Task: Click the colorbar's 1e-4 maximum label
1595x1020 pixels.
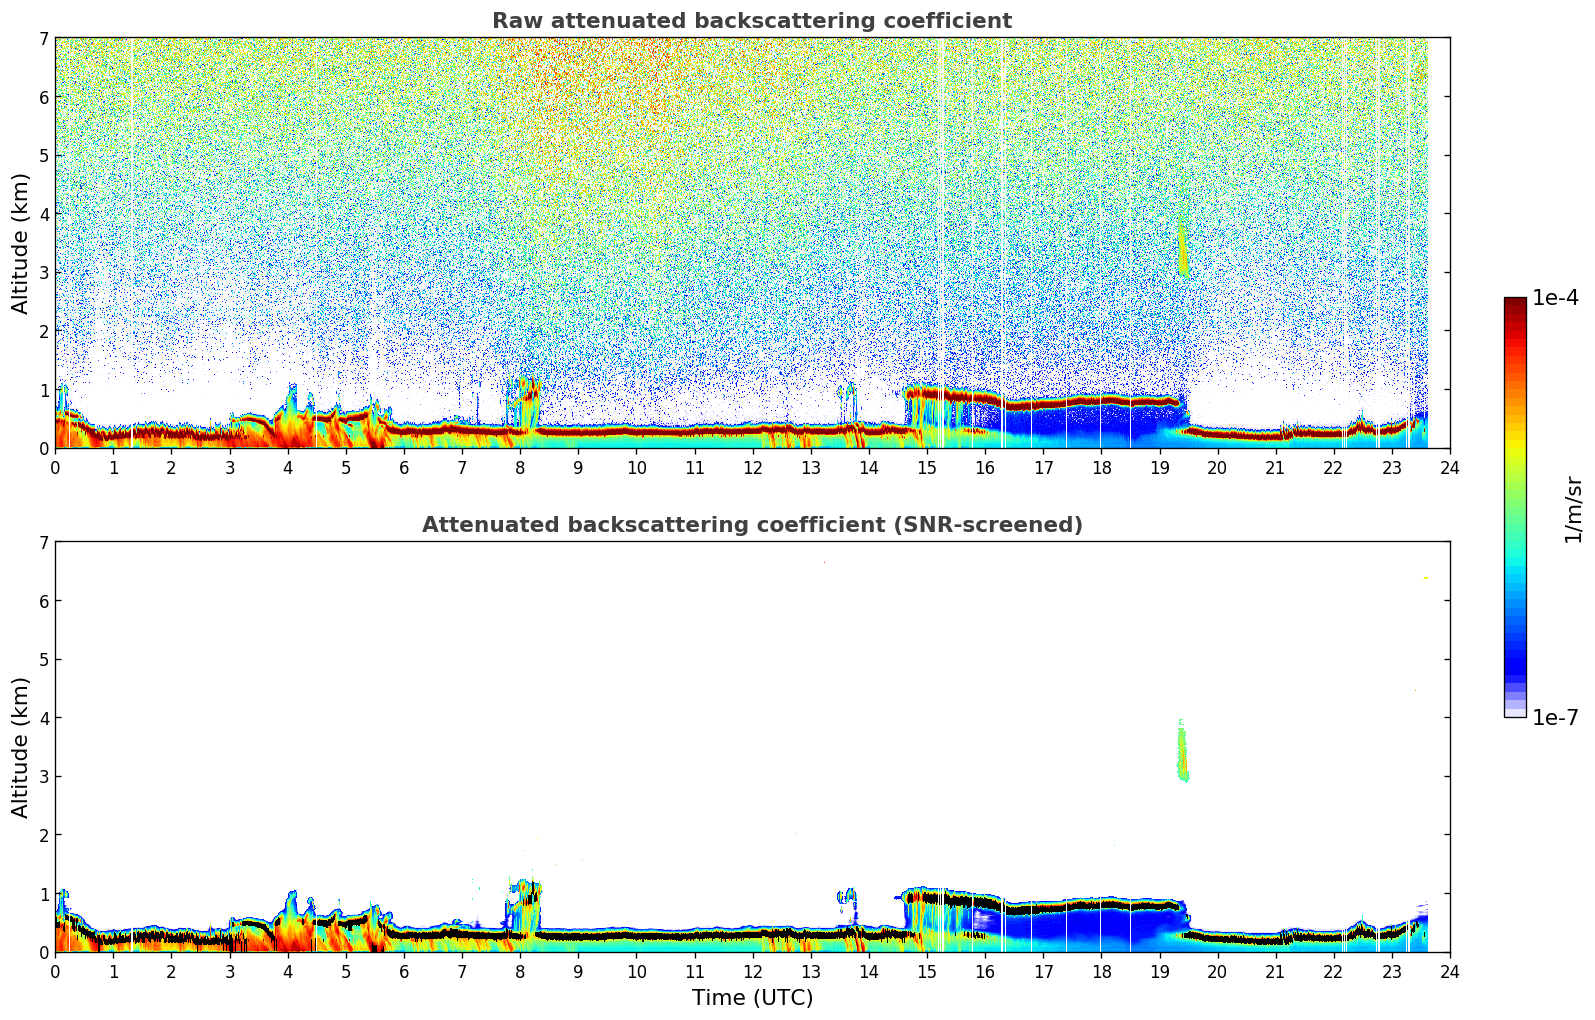Action: pos(1555,298)
